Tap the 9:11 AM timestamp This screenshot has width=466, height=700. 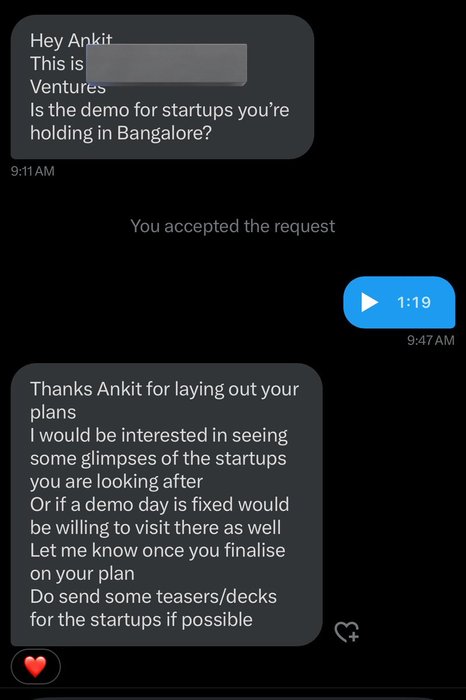tap(33, 171)
